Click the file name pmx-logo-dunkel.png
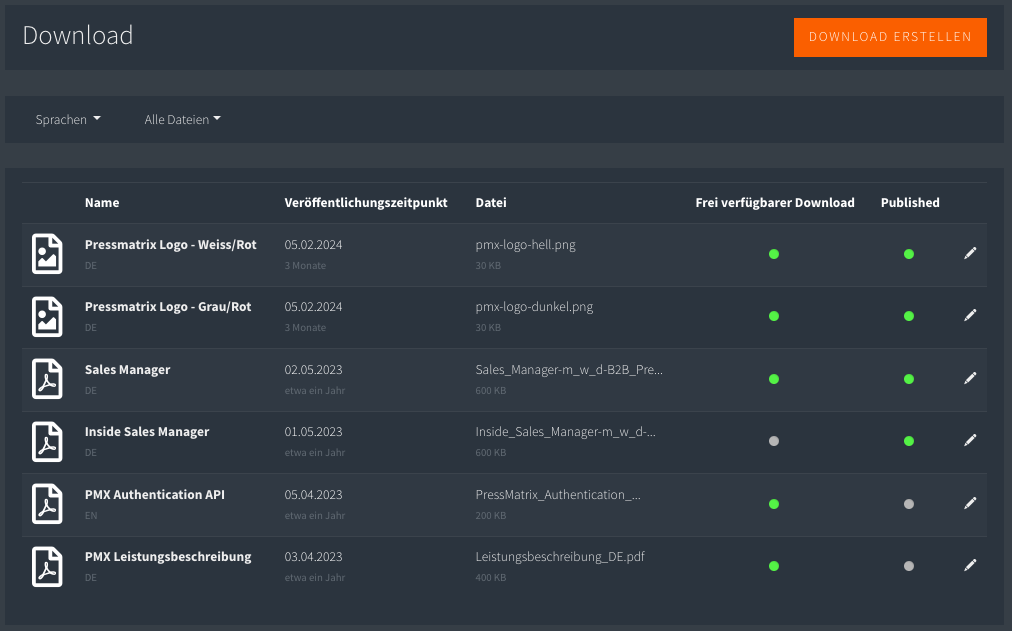This screenshot has height=631, width=1012. 534,306
